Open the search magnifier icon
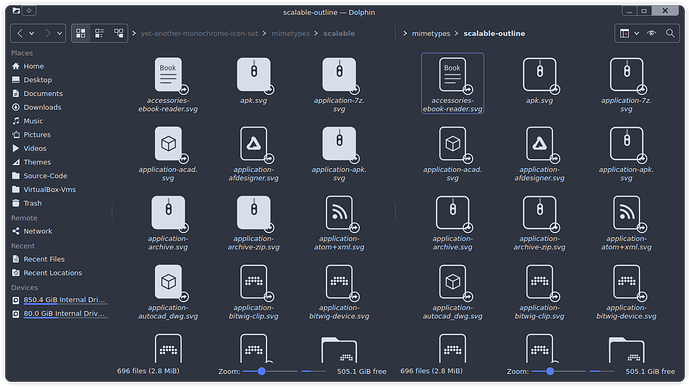The width and height of the screenshot is (689, 387). [670, 33]
